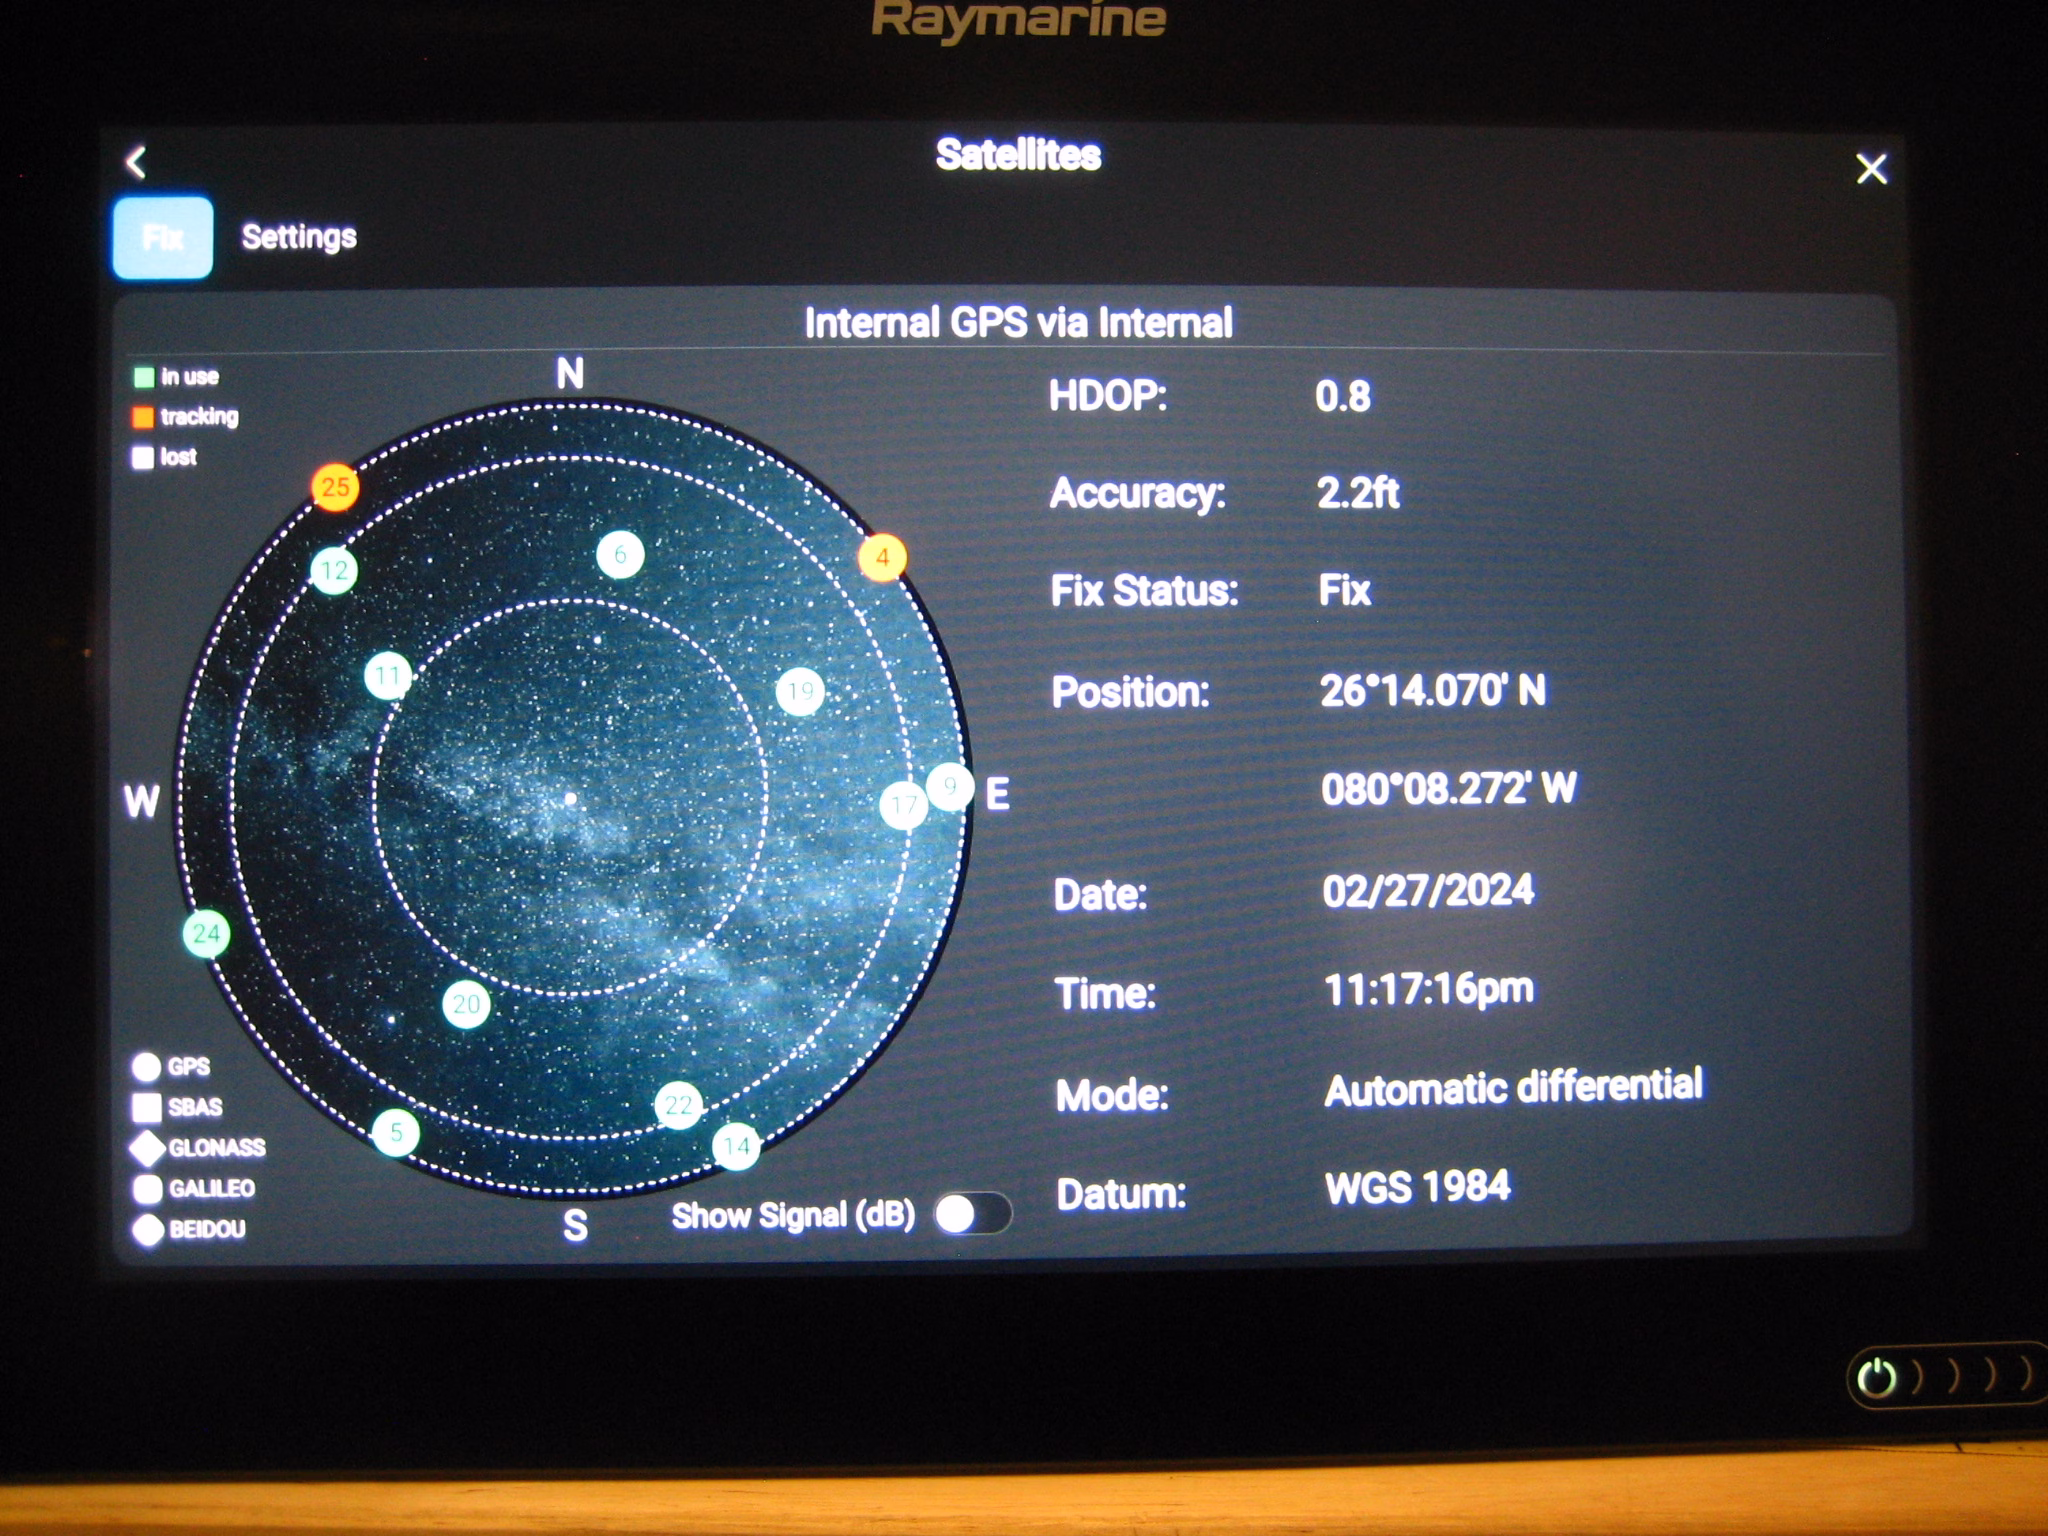
Task: Select the Fix tab
Action: click(163, 237)
